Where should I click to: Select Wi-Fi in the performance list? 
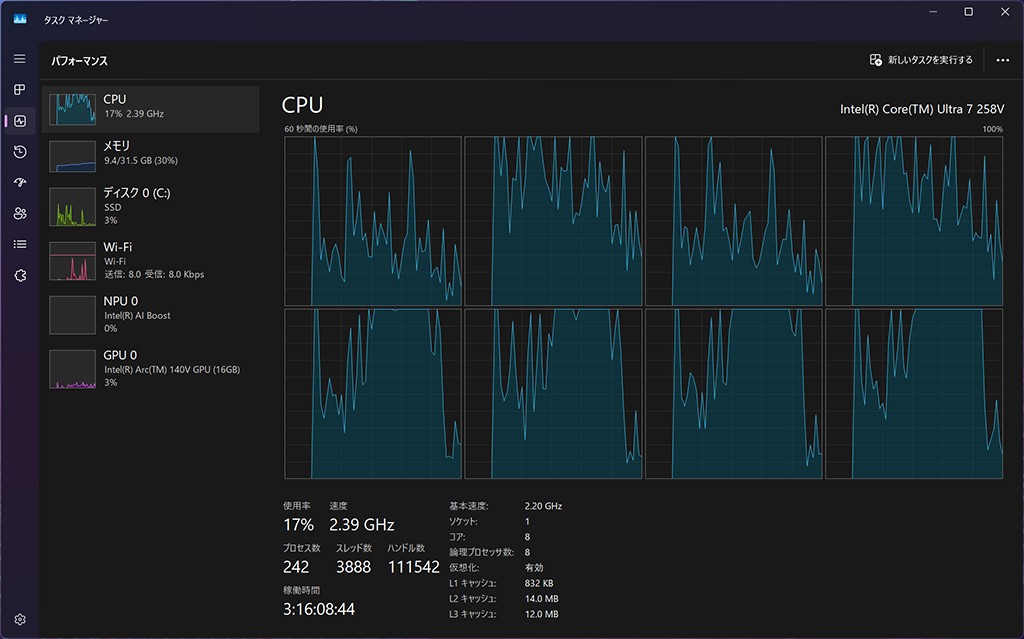click(150, 260)
